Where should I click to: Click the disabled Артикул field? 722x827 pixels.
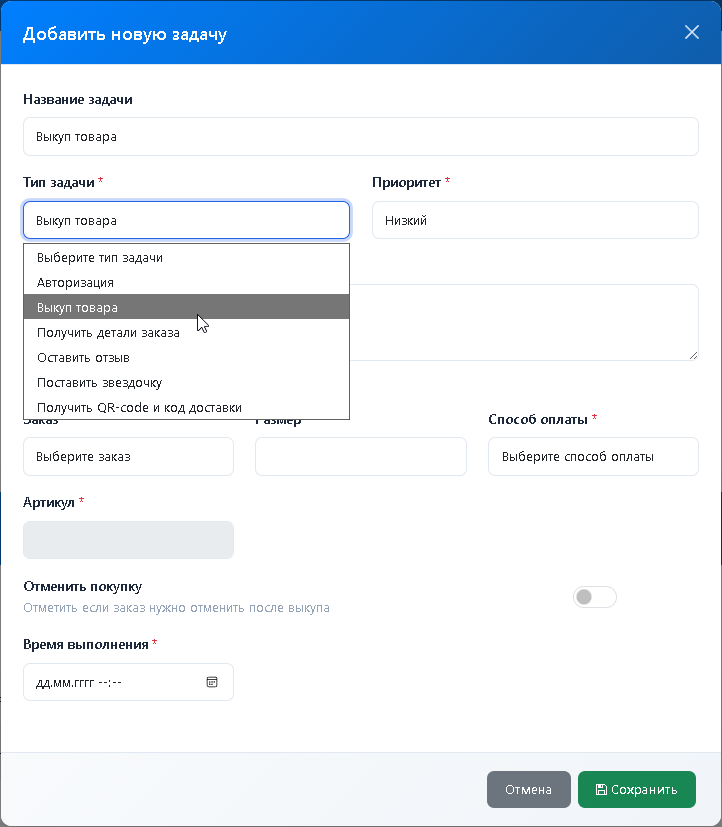click(128, 540)
